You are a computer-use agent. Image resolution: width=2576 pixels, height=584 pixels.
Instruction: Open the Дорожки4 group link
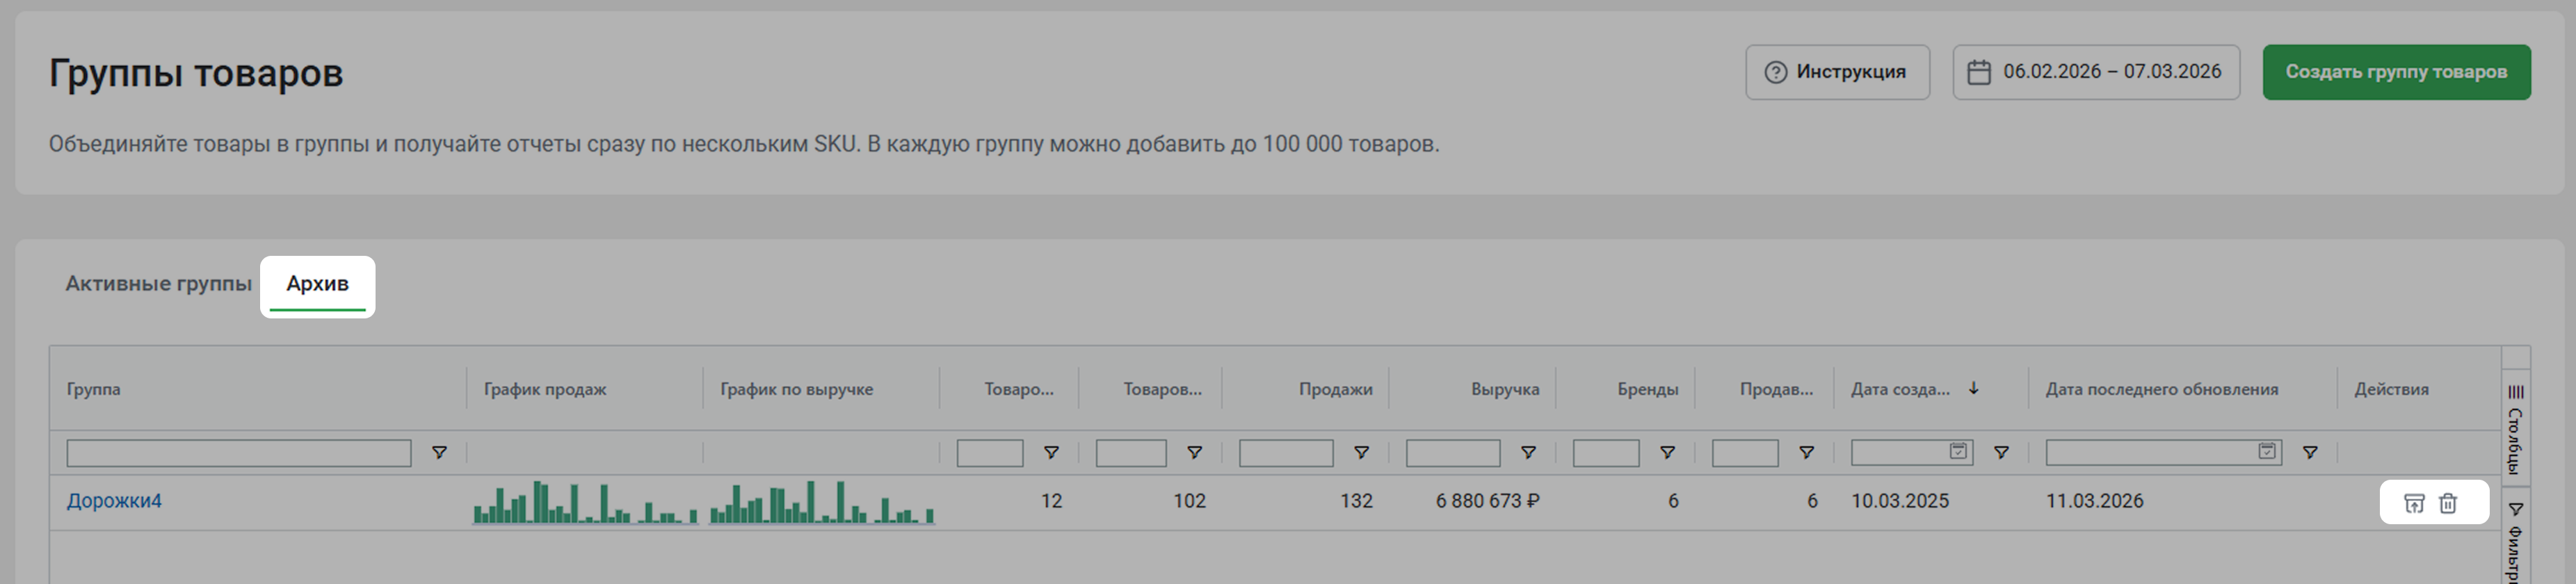click(114, 501)
